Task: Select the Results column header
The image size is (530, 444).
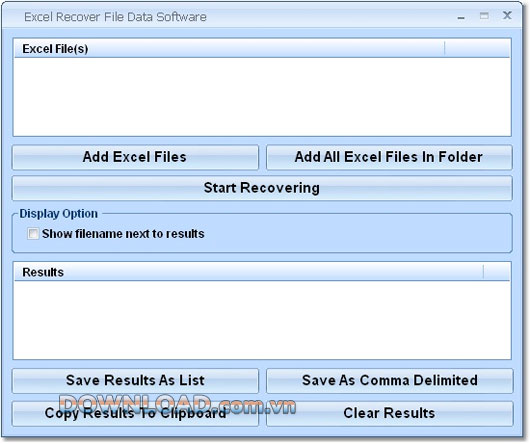Action: tap(249, 272)
